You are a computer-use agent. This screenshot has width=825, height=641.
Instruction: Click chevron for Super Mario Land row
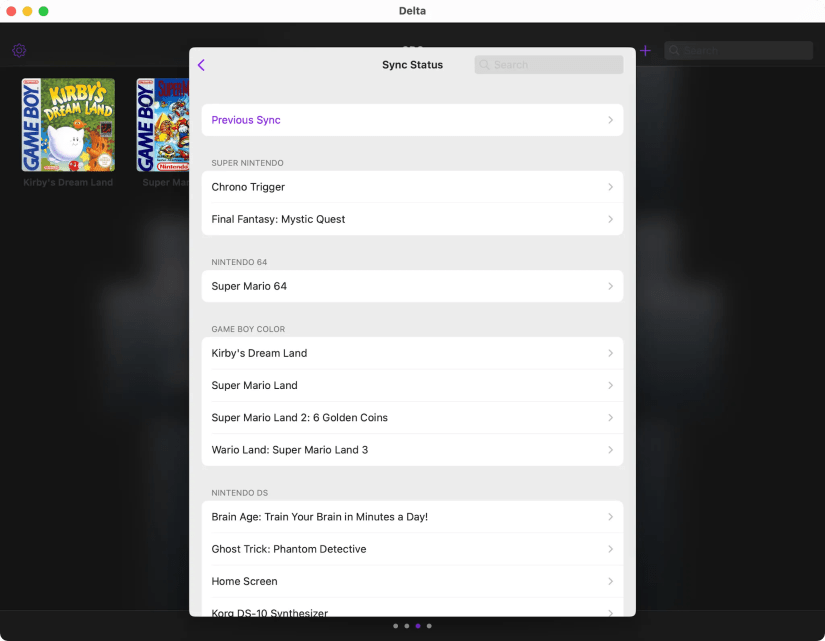pyautogui.click(x=610, y=385)
